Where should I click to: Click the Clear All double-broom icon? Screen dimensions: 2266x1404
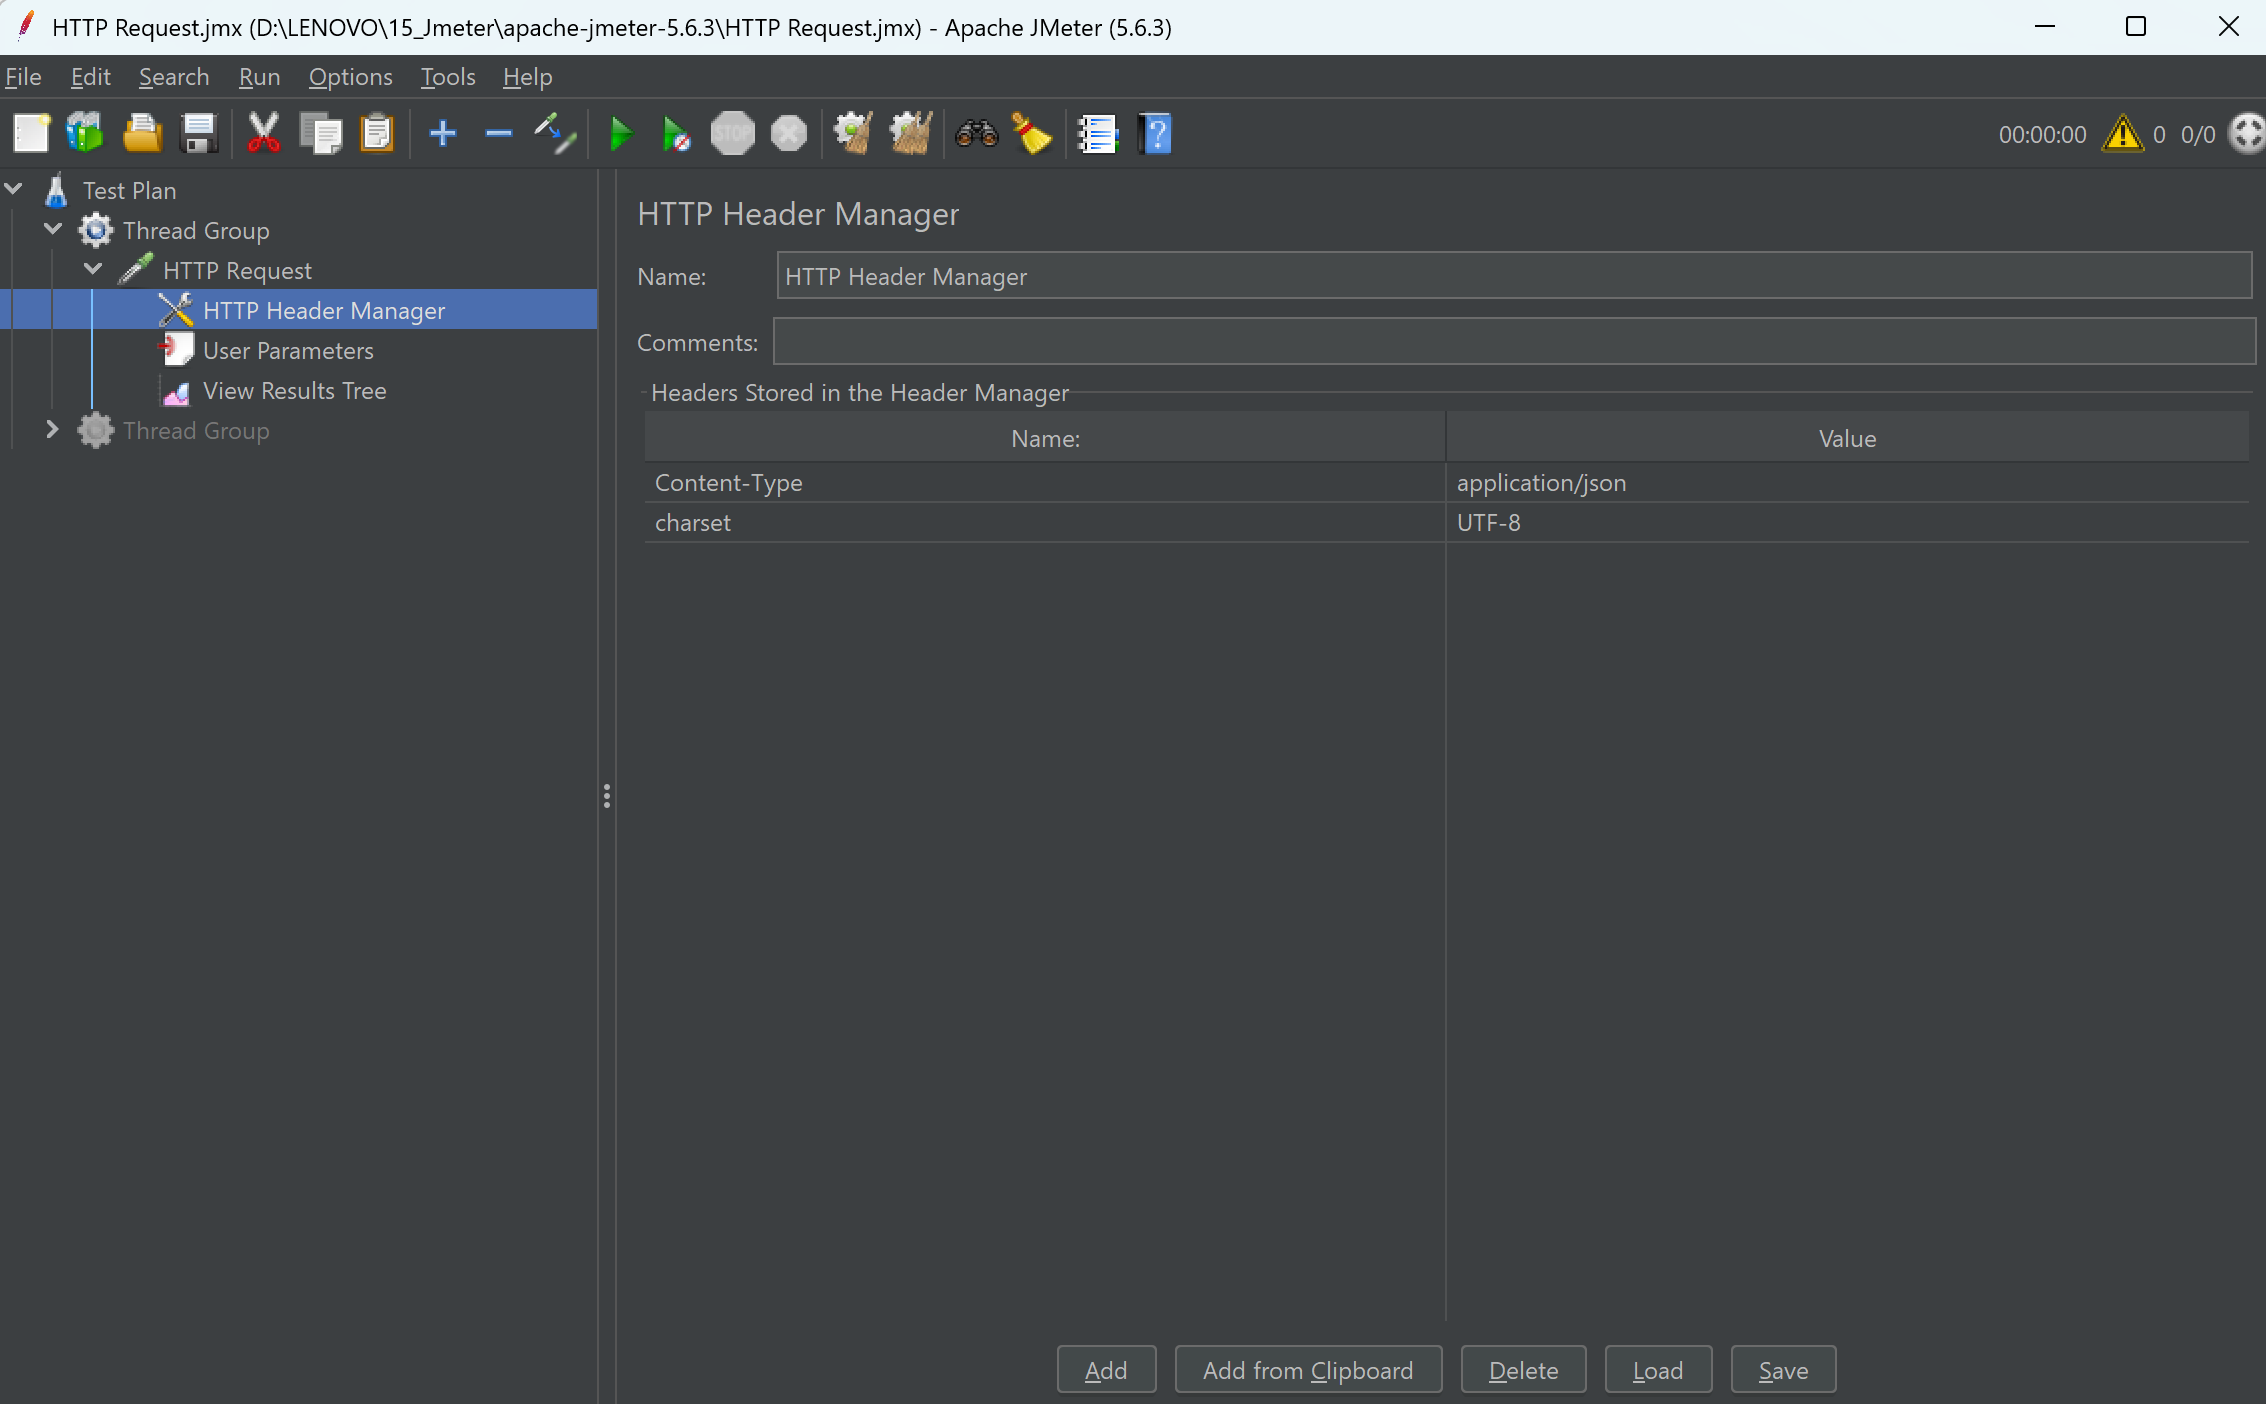(x=910, y=133)
